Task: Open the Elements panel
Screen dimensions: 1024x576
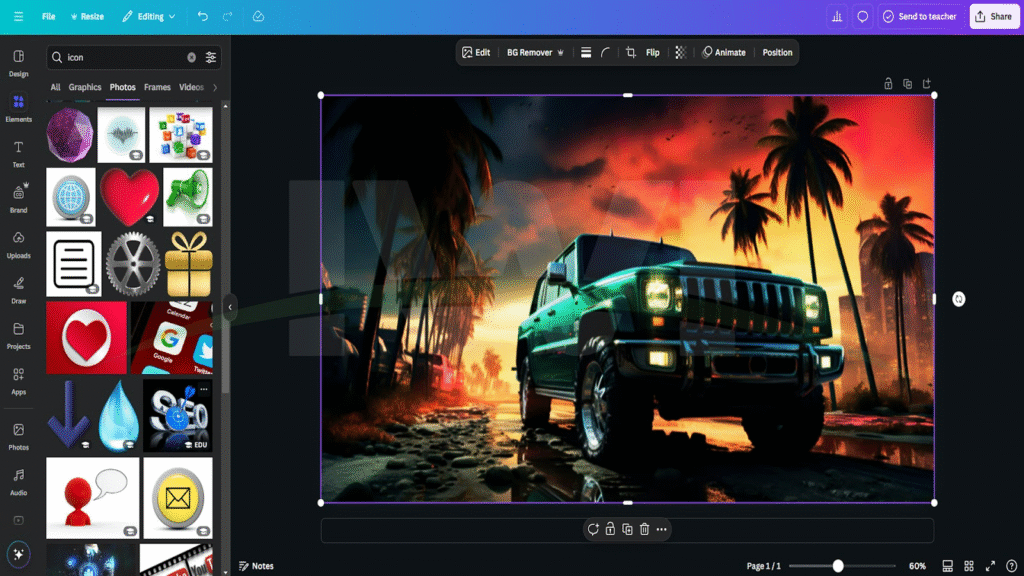Action: (x=18, y=108)
